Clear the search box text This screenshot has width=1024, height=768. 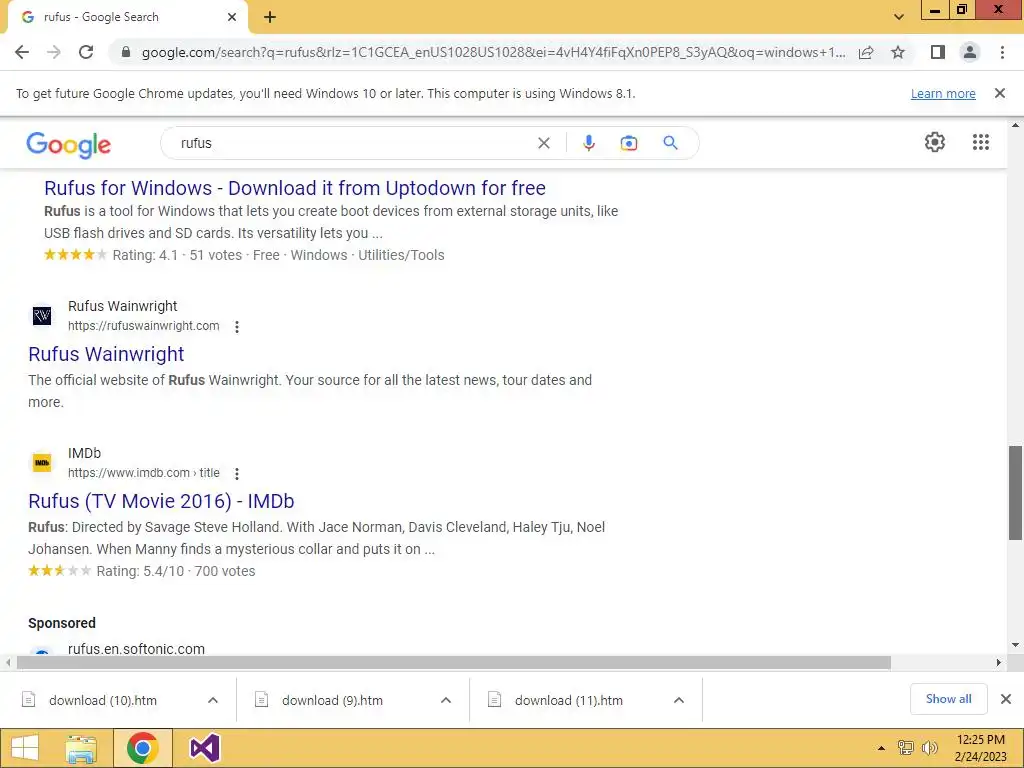(x=543, y=143)
